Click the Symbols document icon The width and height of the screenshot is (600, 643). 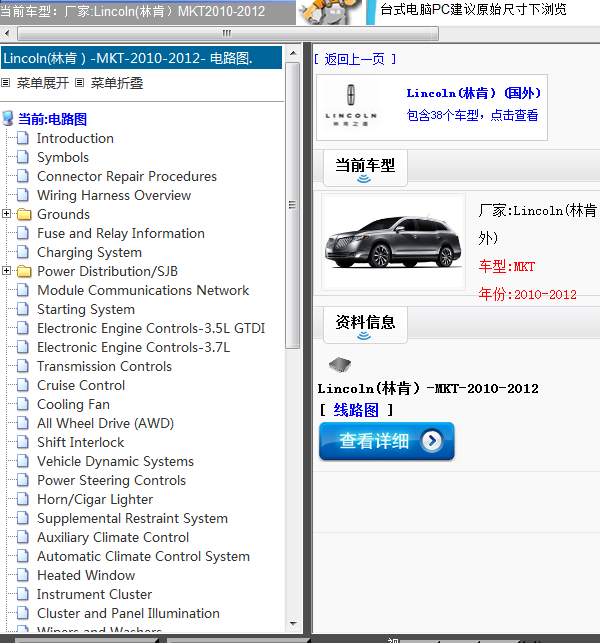pos(23,157)
